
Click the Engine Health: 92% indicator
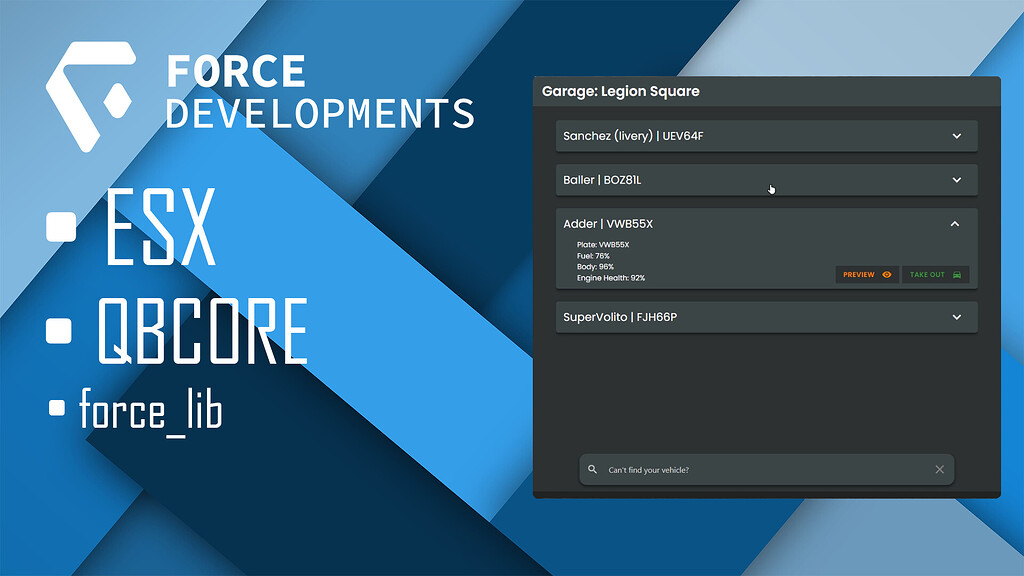[614, 277]
